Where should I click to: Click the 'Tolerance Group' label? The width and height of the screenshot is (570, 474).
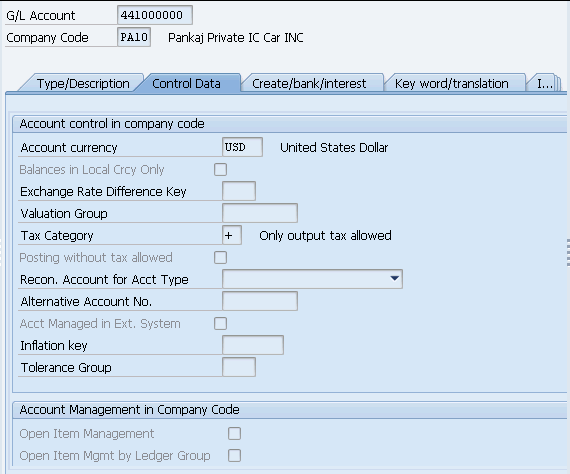66,367
